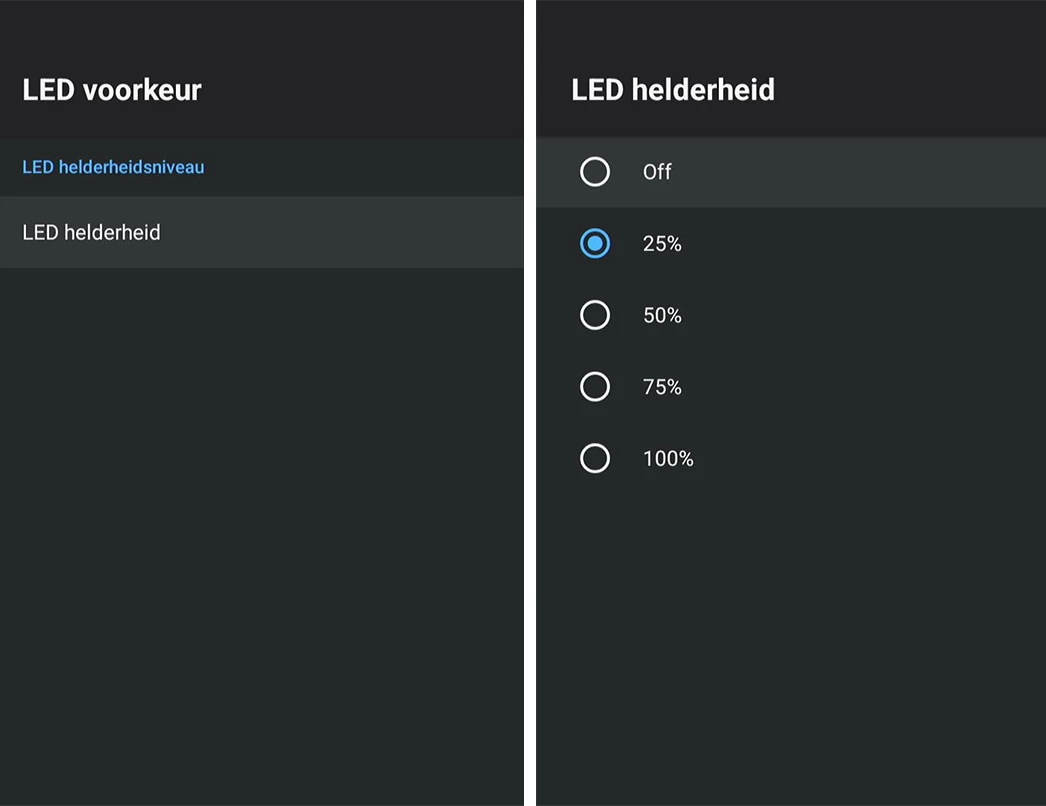Click the "Off" text label
The width and height of the screenshot is (1046, 806).
click(x=657, y=172)
